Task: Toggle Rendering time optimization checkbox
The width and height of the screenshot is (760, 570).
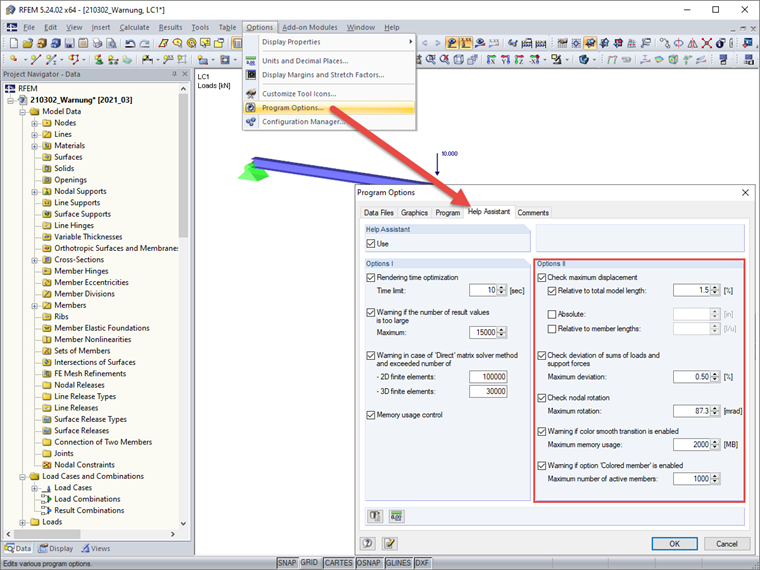Action: point(371,277)
